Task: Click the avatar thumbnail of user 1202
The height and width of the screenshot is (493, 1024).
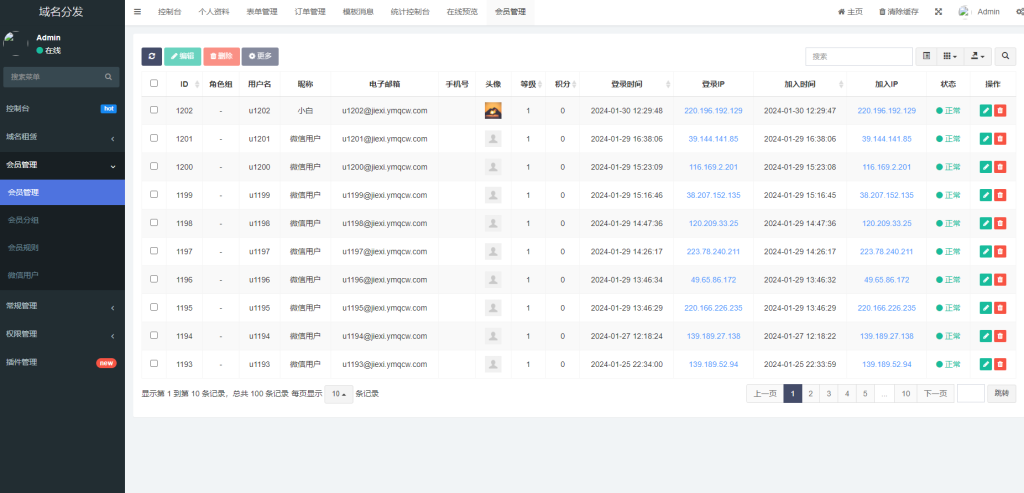Action: (492, 111)
